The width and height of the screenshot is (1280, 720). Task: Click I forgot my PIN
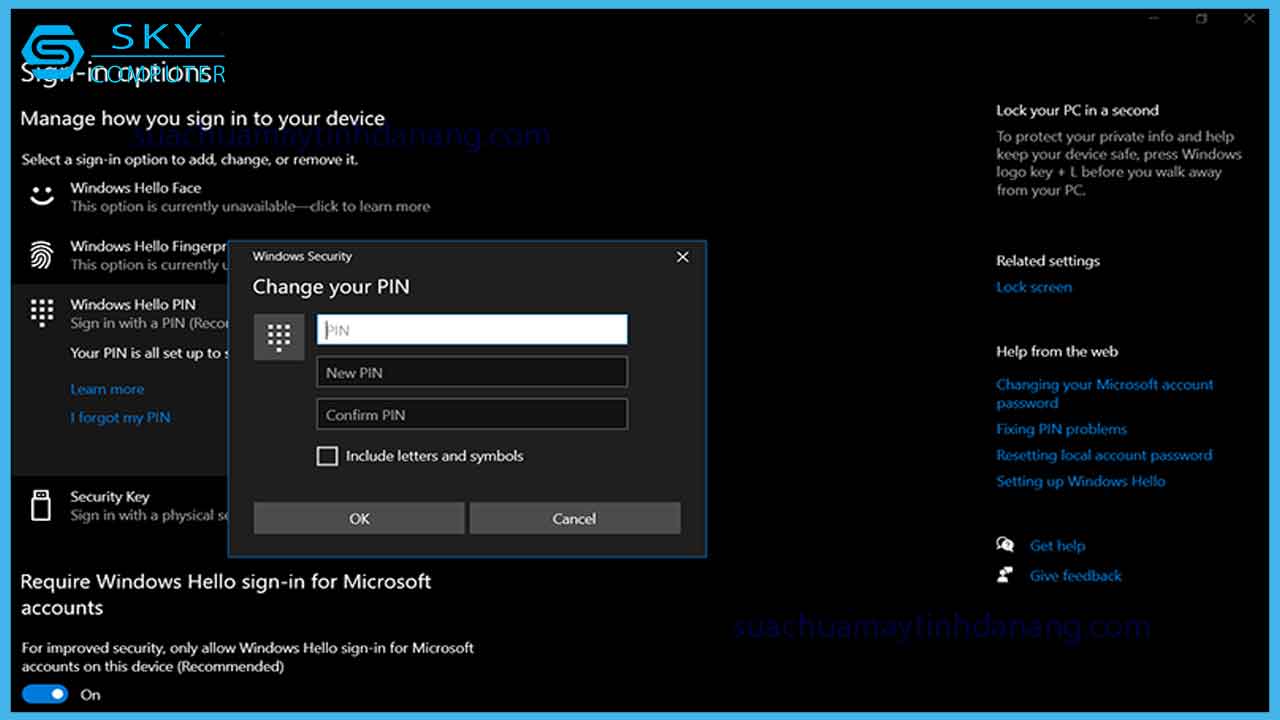point(120,417)
